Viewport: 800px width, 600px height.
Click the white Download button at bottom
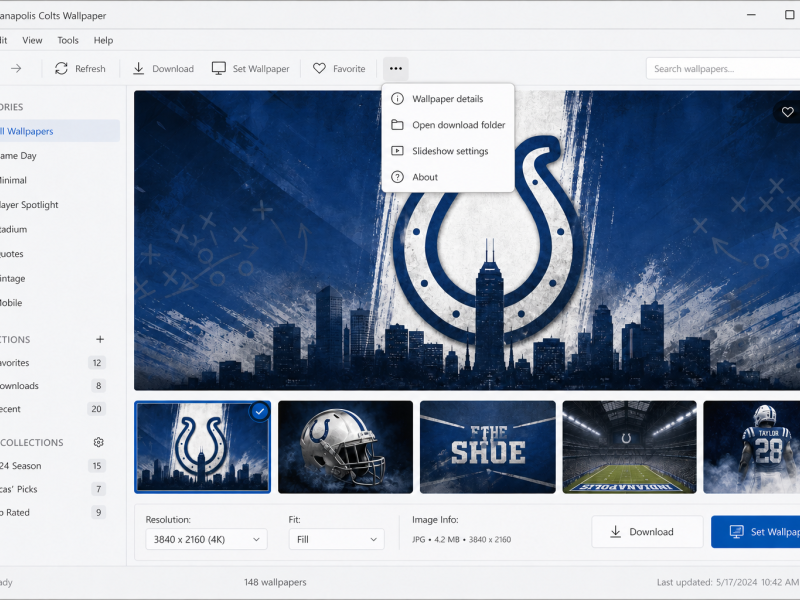coord(647,532)
